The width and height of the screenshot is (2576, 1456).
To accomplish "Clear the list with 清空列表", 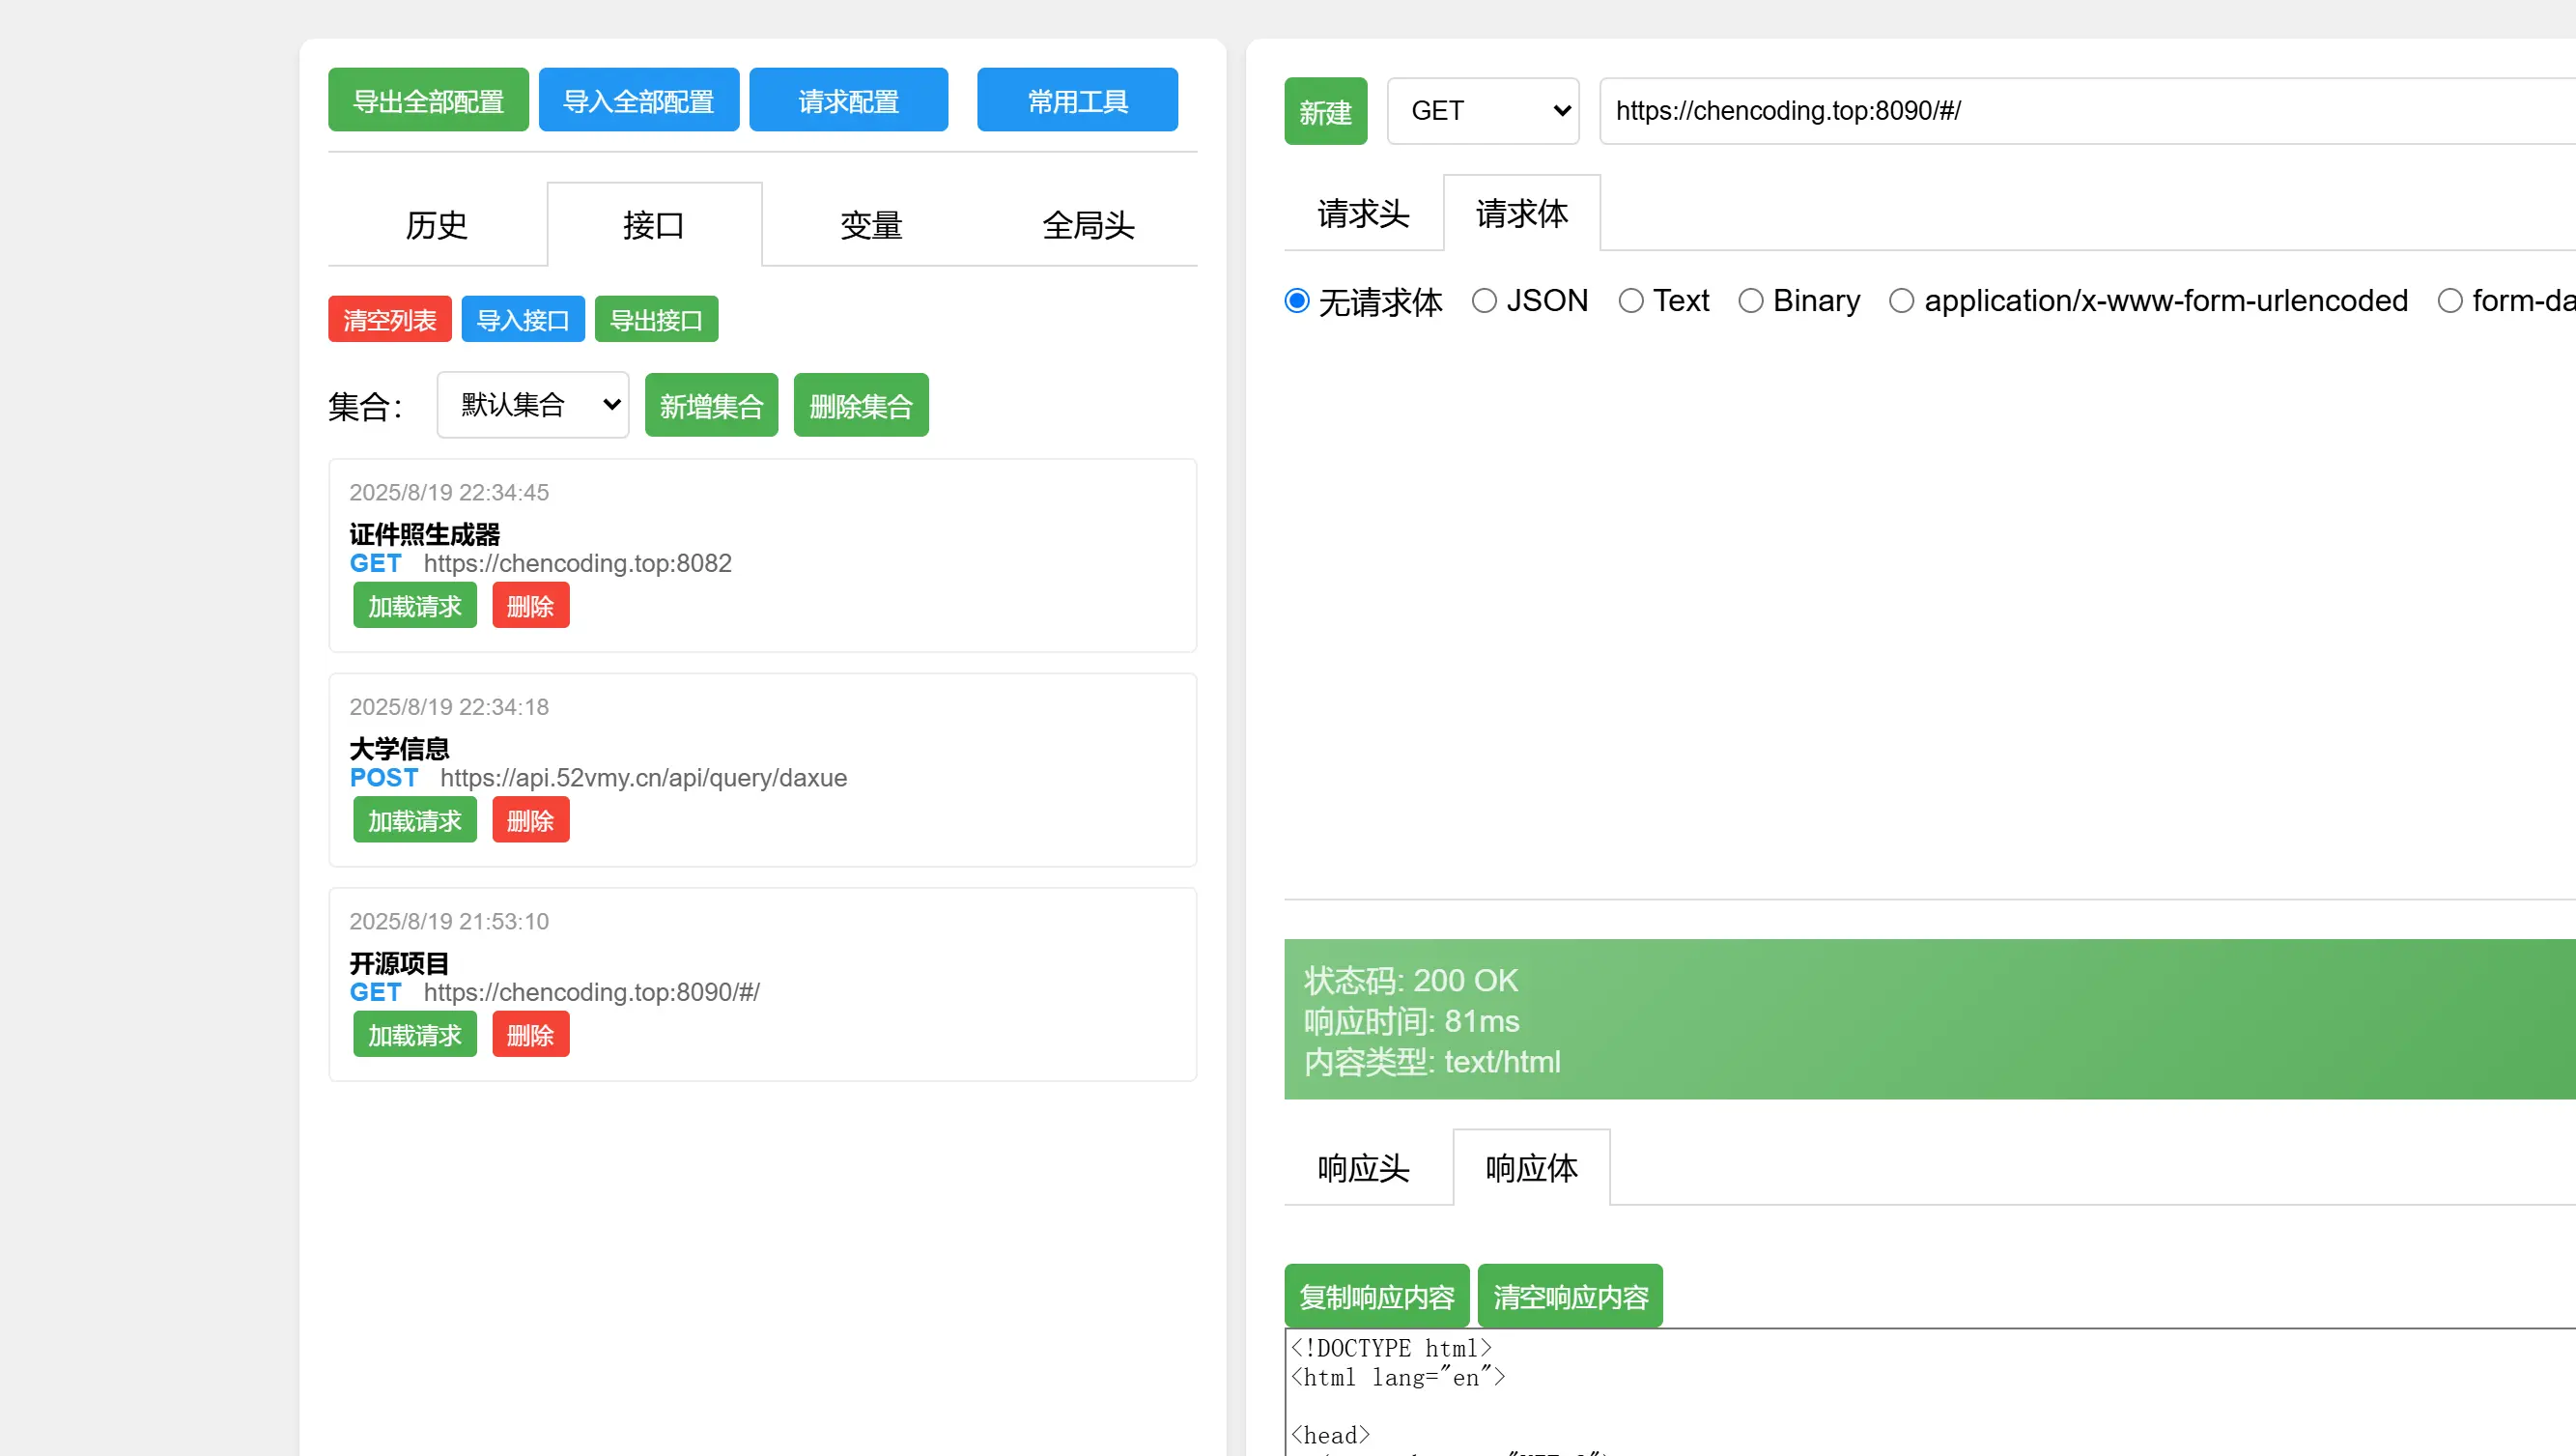I will point(389,318).
